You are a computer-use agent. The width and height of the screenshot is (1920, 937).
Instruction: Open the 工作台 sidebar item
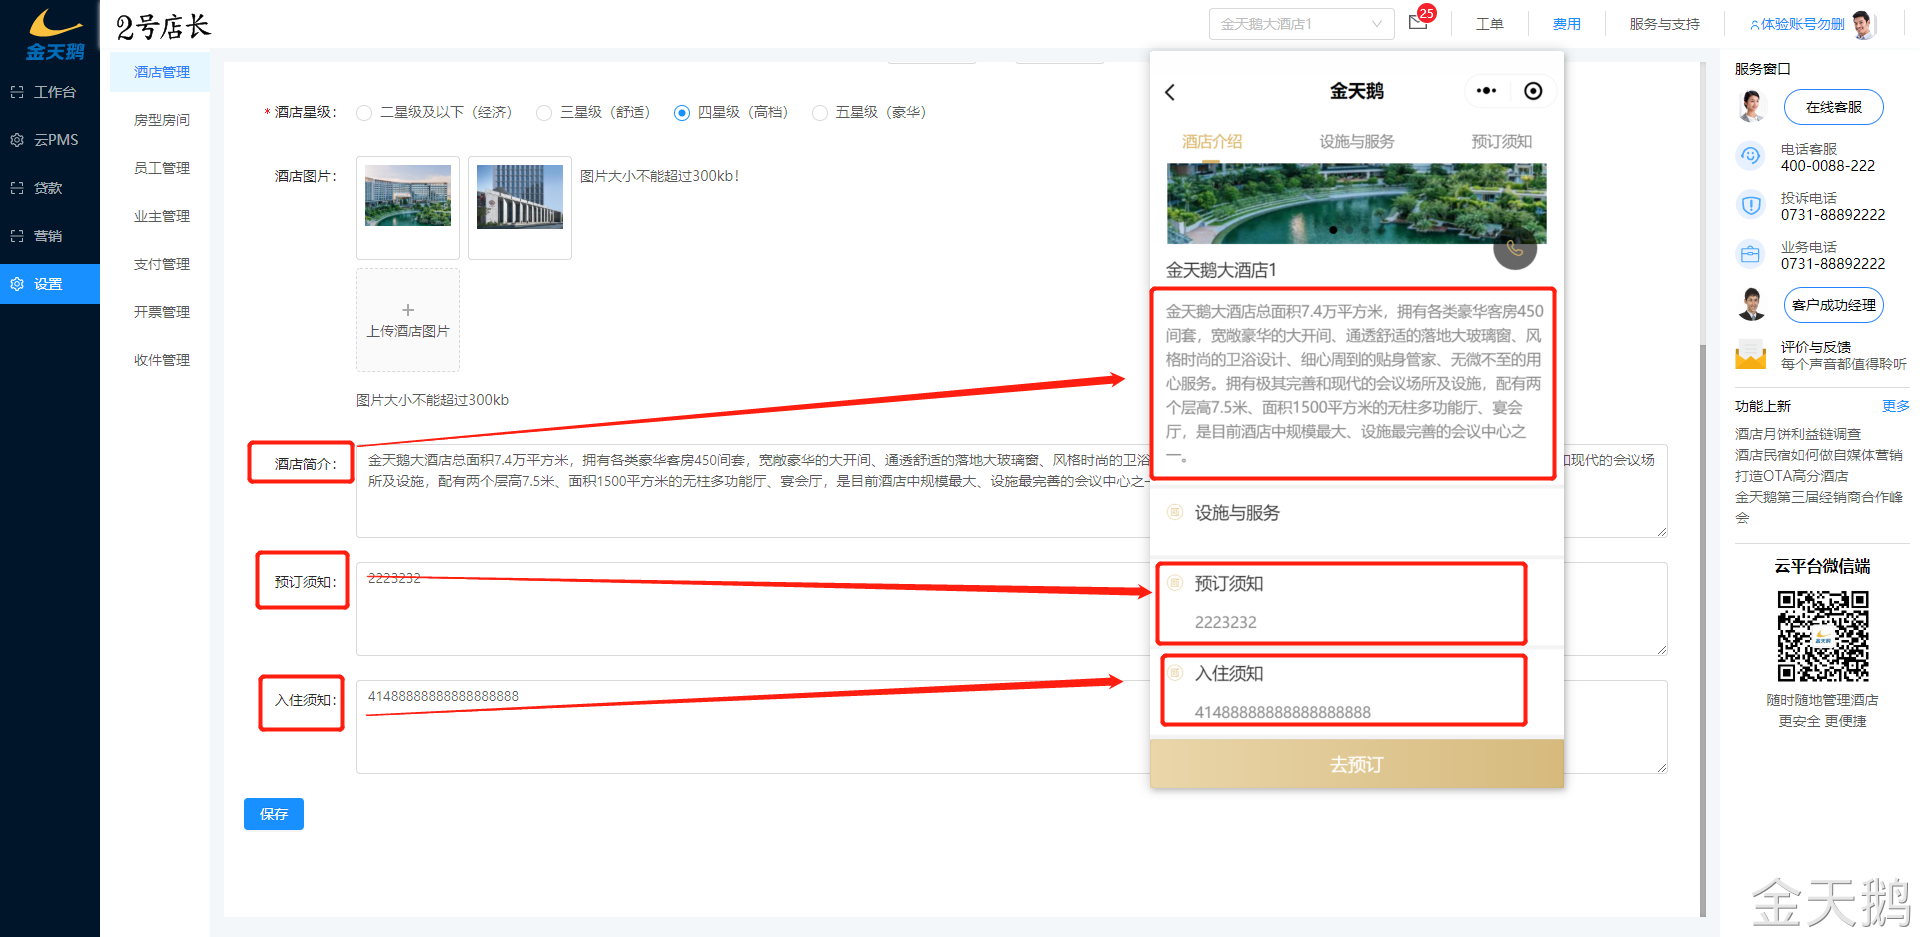tap(50, 92)
